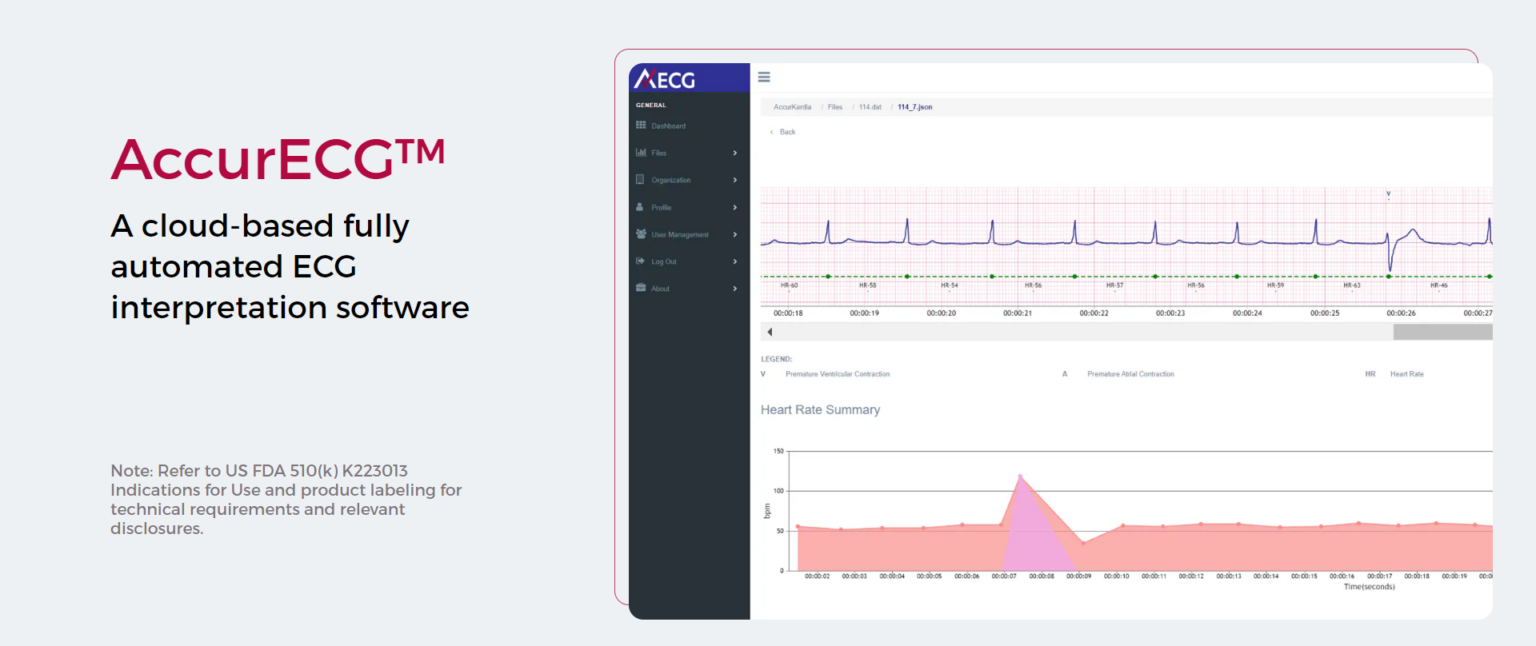Click the Back button above the ECG
The image size is (1536, 646).
click(x=781, y=131)
